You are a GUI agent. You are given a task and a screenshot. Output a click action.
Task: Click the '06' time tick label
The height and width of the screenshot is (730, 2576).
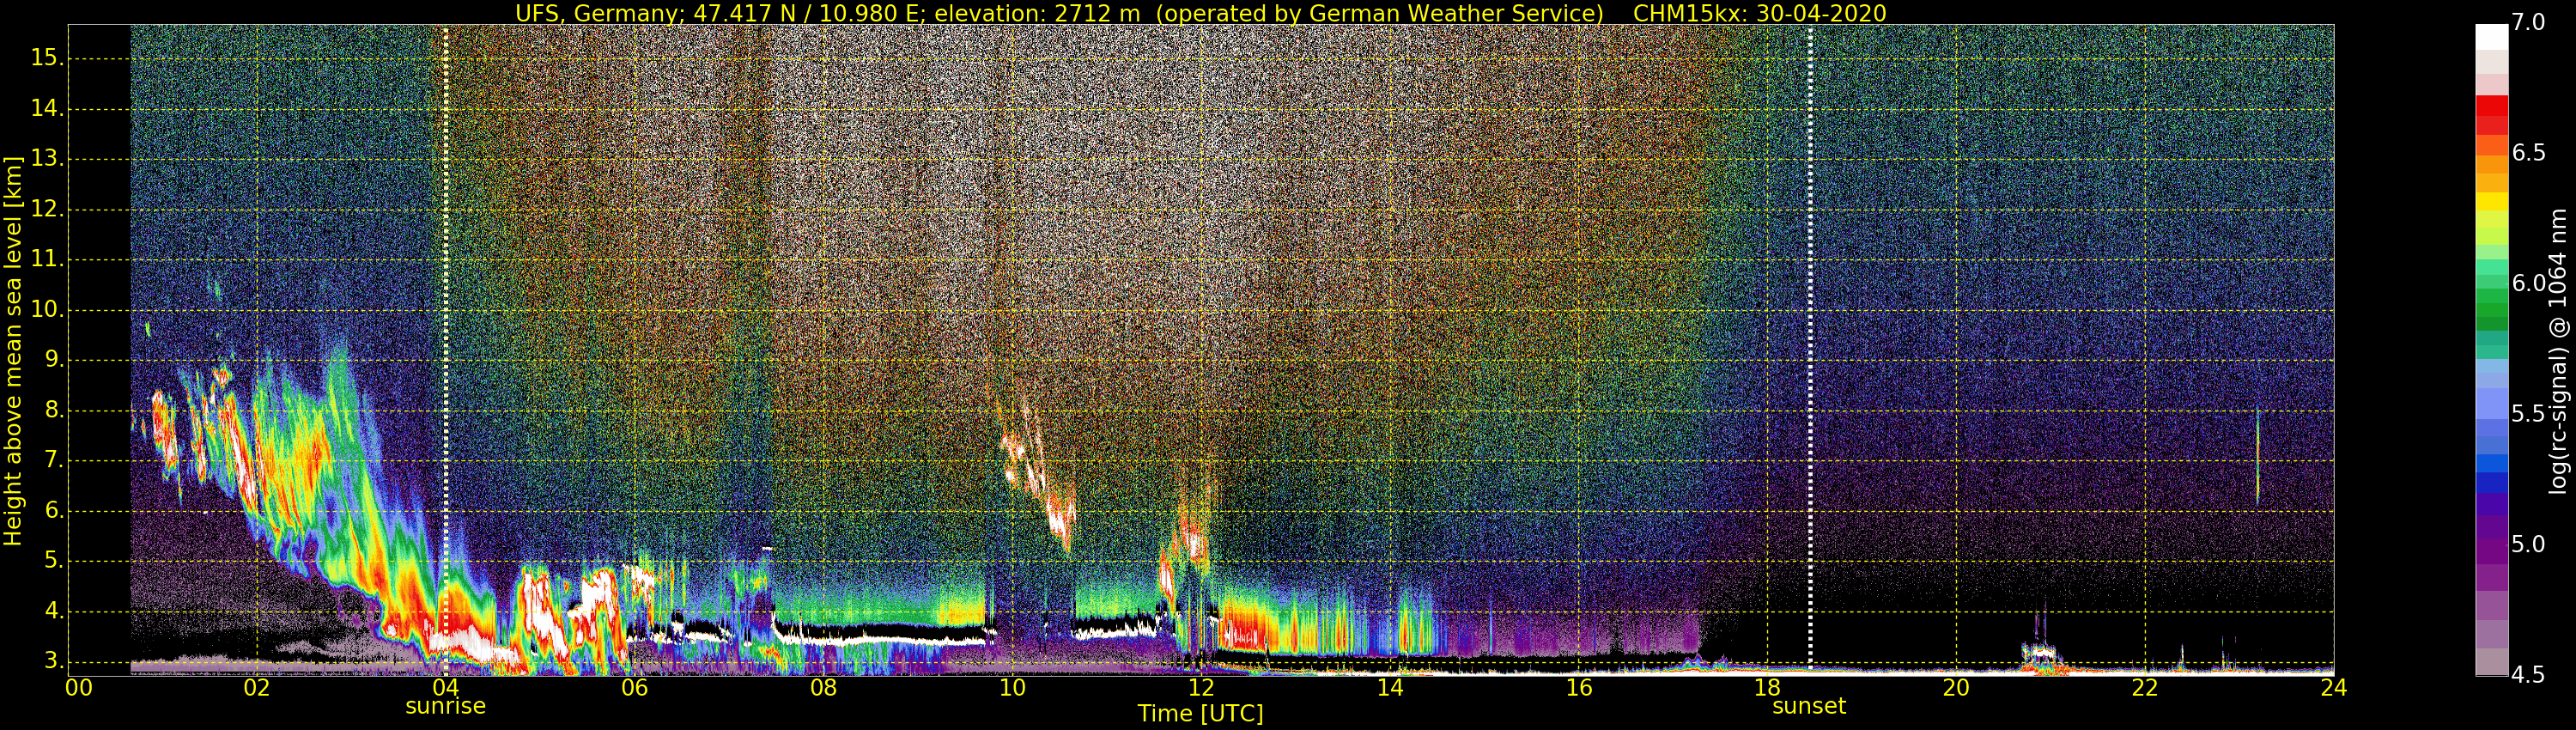tap(634, 688)
